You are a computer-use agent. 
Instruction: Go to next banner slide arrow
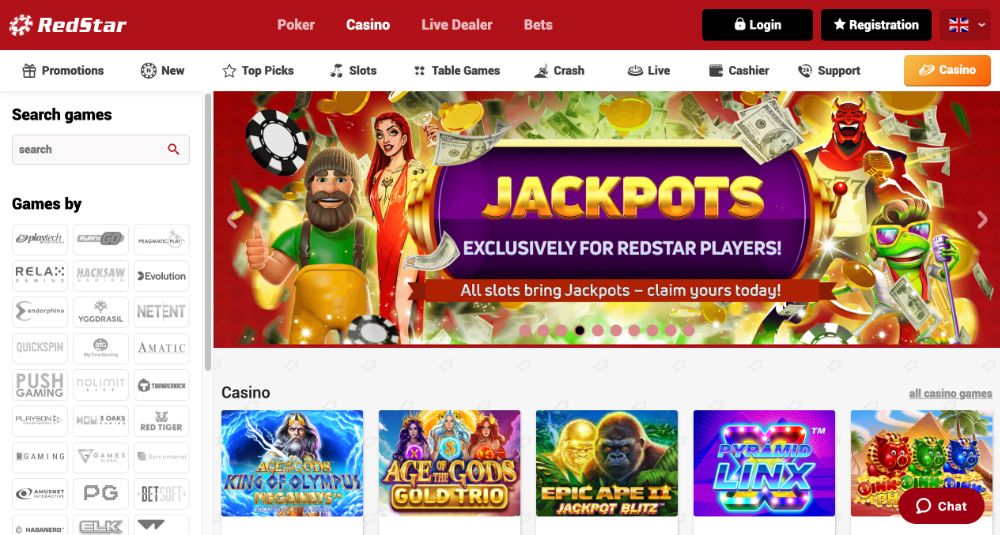(x=982, y=219)
